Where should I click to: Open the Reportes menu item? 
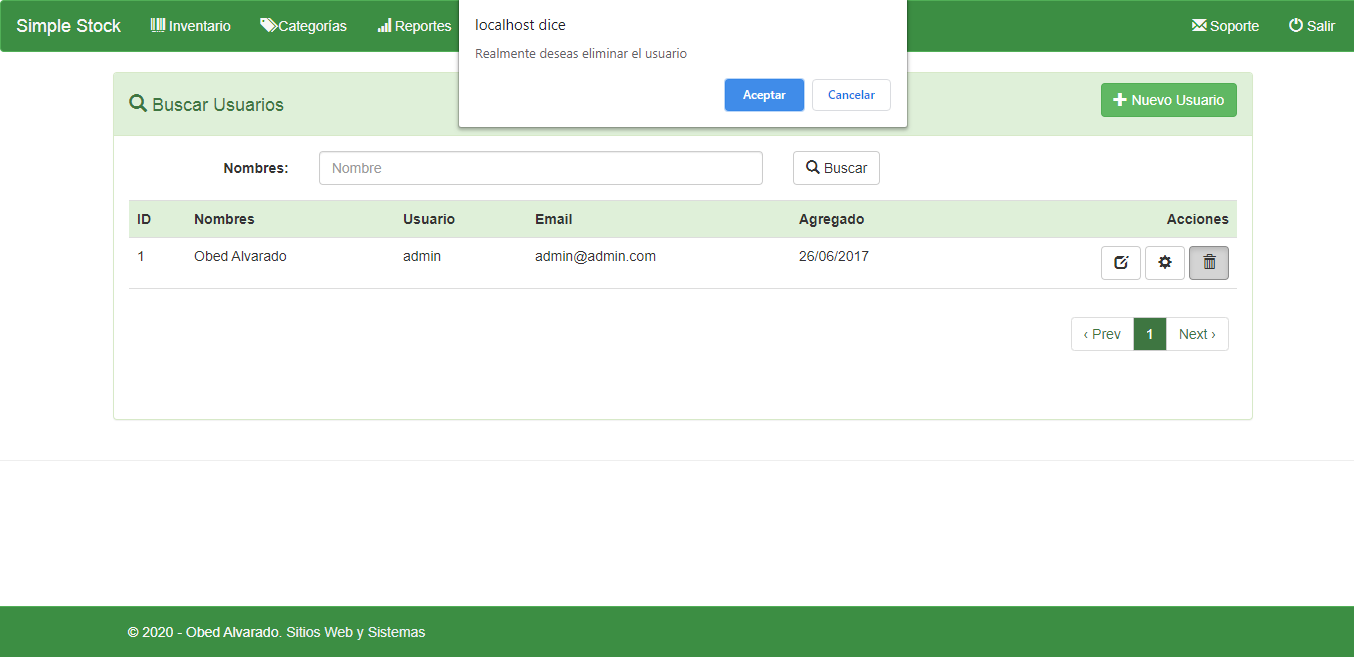pos(414,26)
